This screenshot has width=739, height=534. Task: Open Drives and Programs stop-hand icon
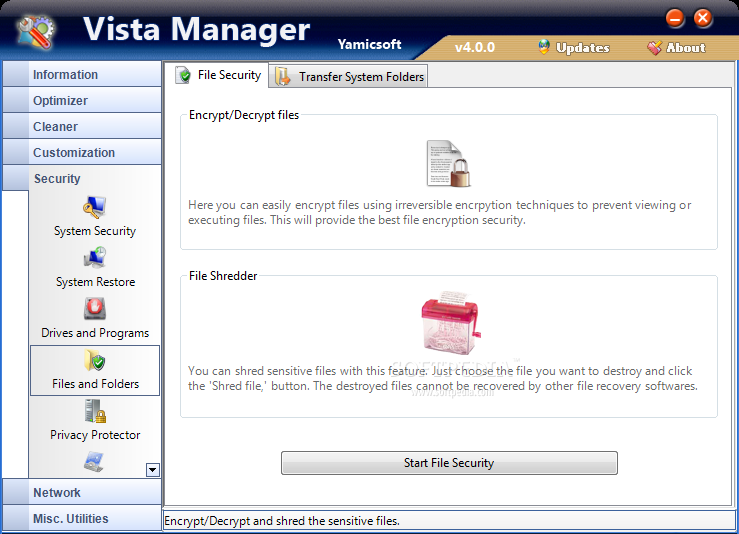pyautogui.click(x=95, y=309)
